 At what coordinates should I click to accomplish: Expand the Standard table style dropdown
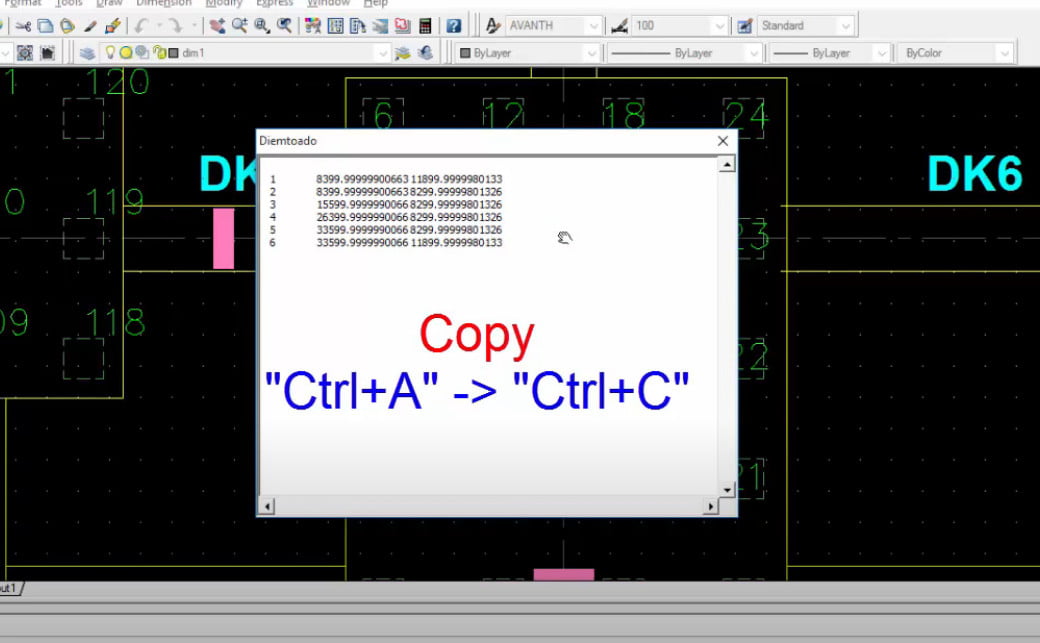pyautogui.click(x=846, y=26)
